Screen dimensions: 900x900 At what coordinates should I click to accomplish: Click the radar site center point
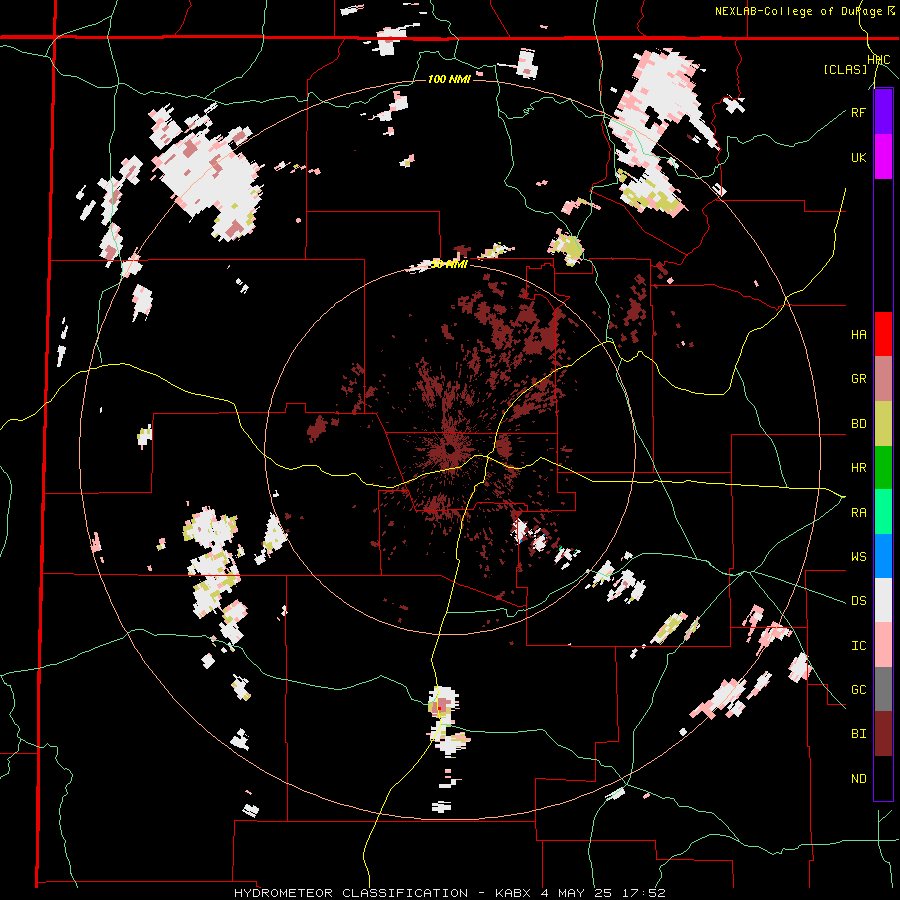pos(451,449)
